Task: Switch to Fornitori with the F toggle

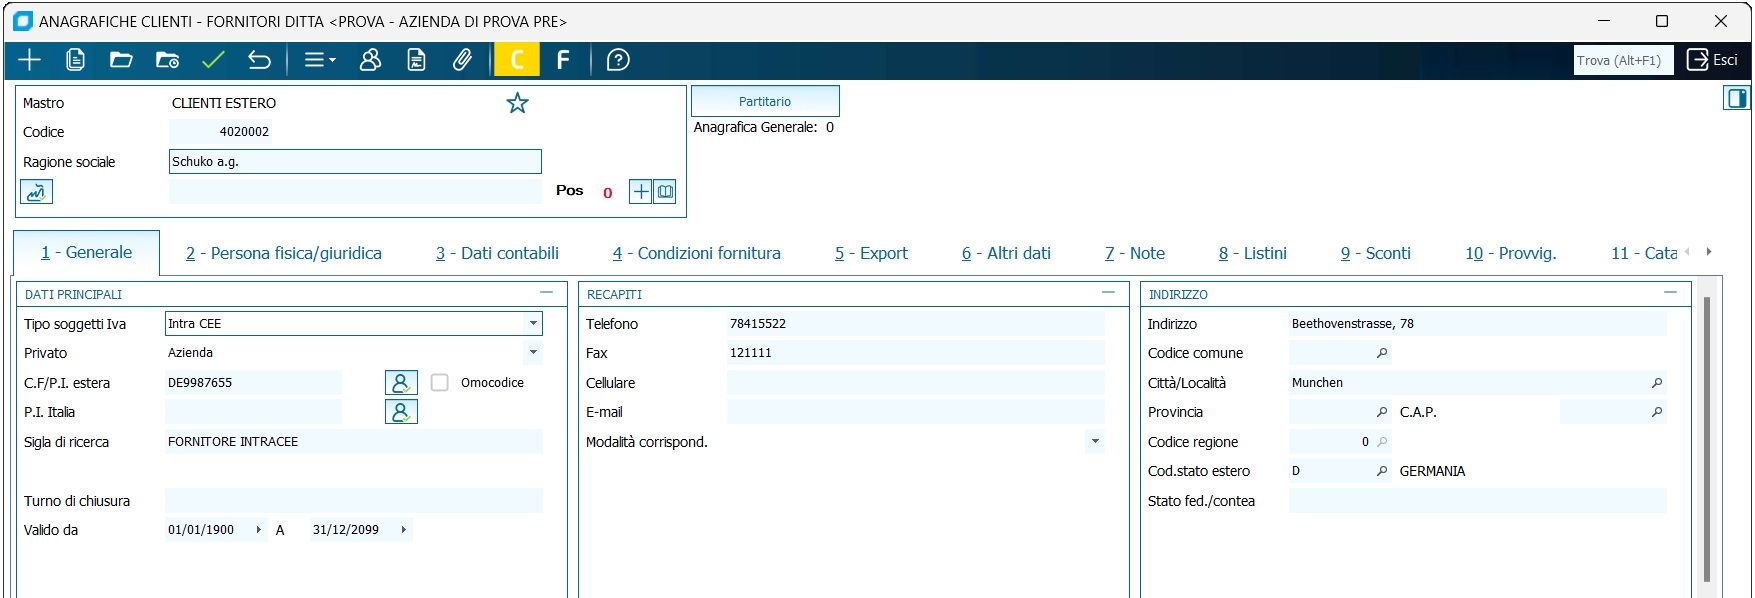Action: (x=563, y=60)
